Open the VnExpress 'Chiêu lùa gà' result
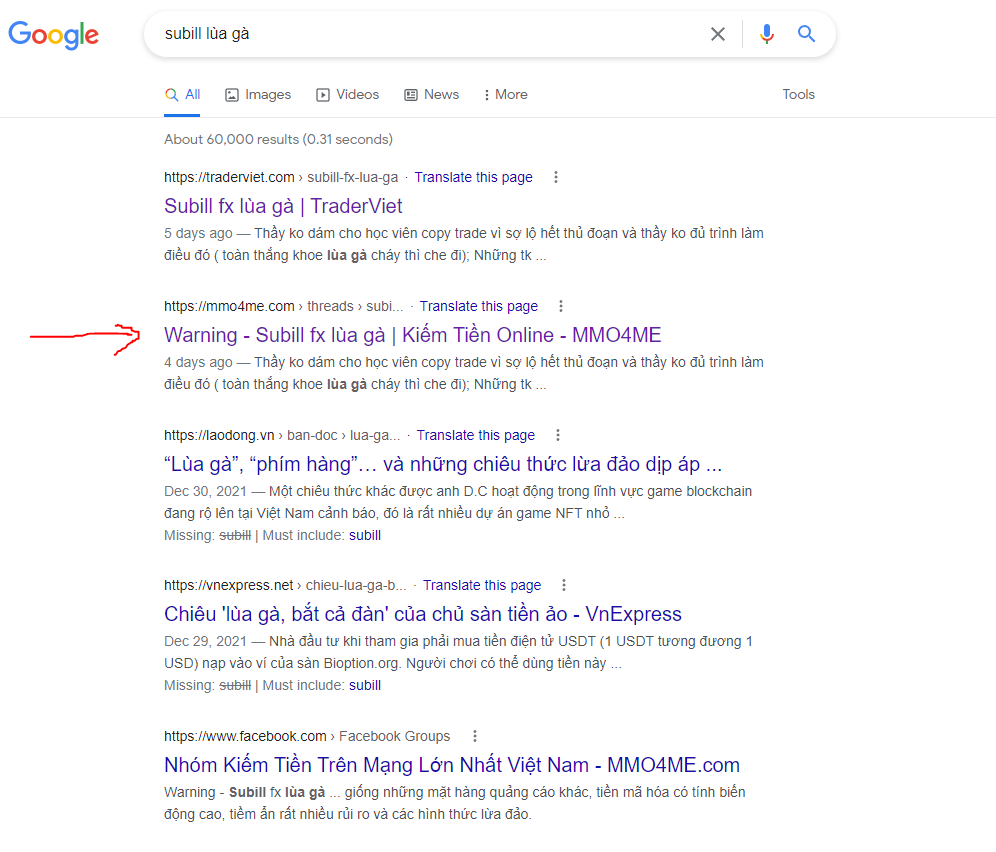The width and height of the screenshot is (996, 852). [423, 614]
